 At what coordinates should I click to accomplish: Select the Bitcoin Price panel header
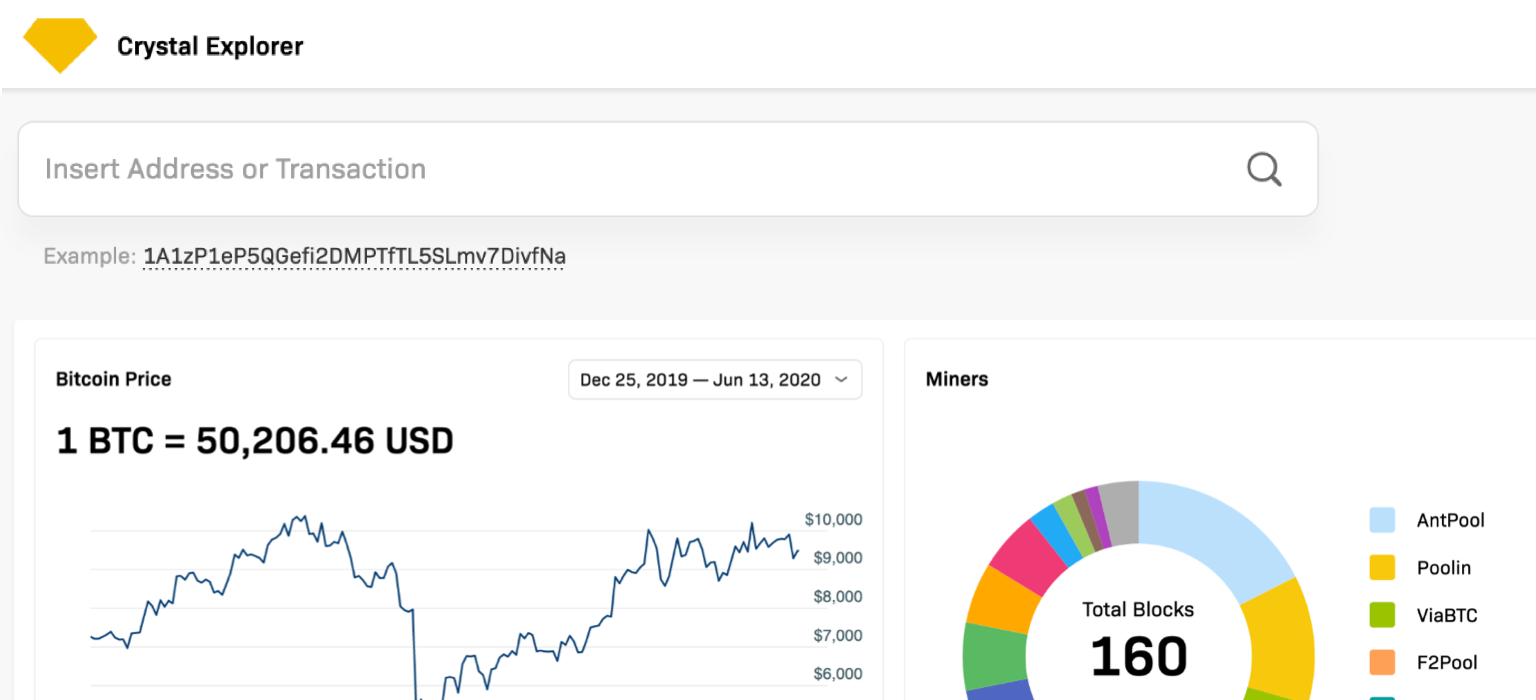pos(113,379)
